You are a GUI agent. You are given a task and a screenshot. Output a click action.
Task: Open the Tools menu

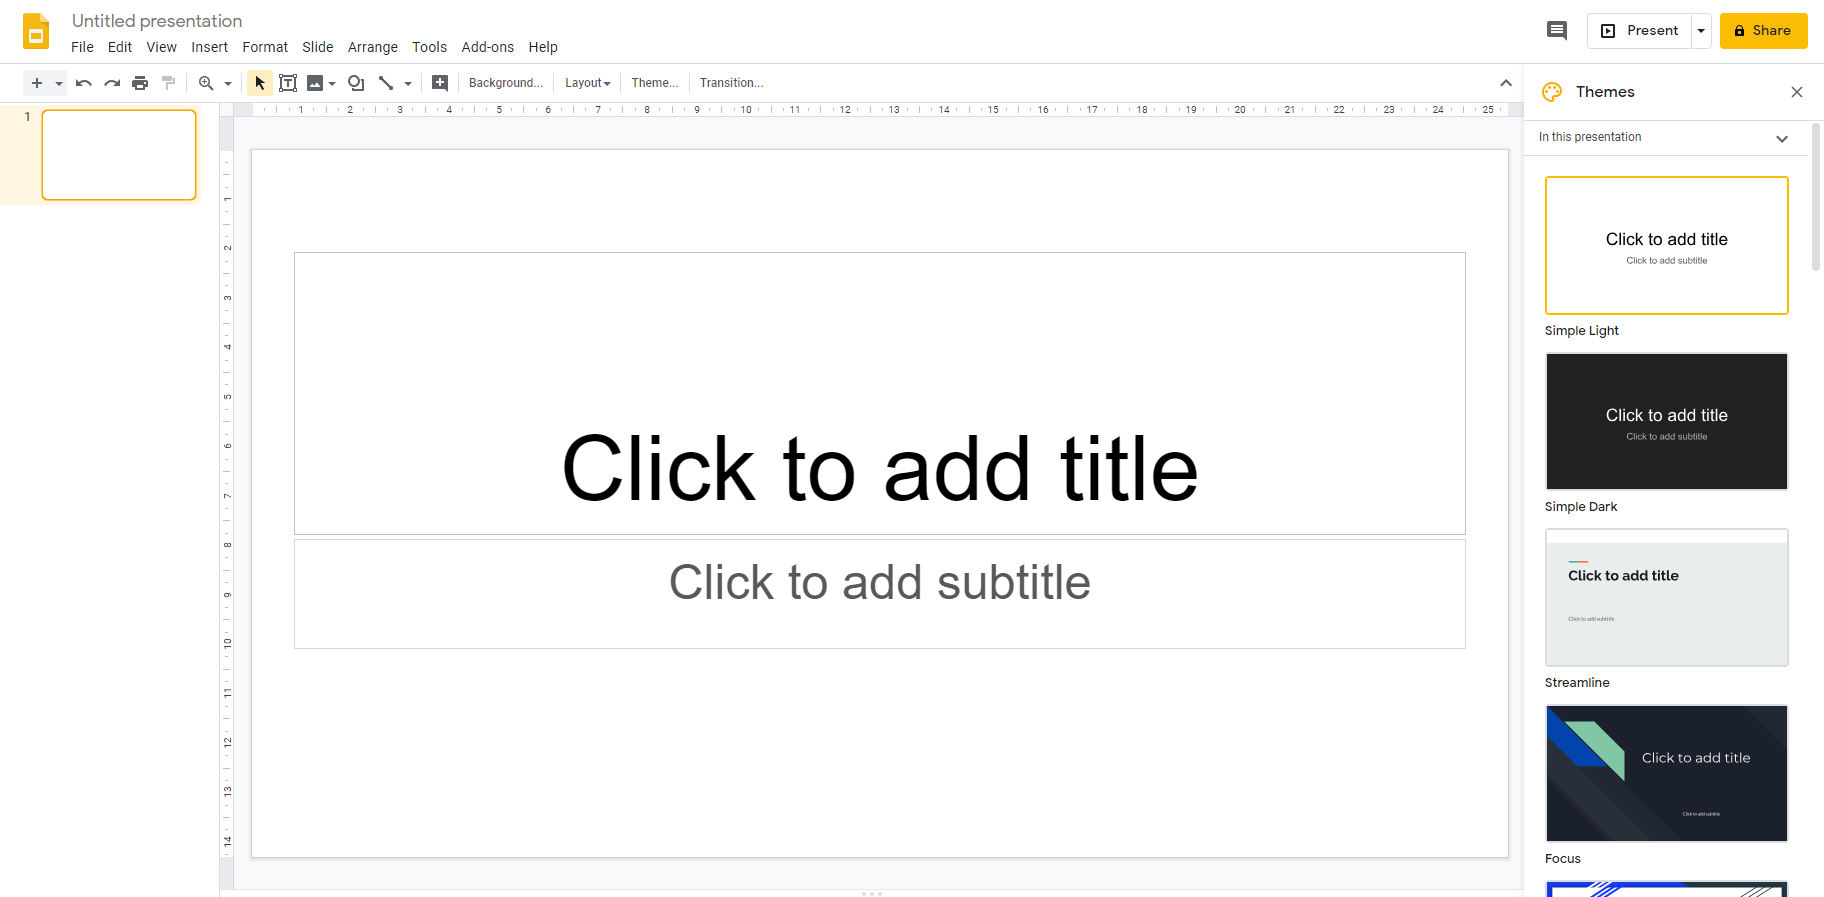point(430,47)
